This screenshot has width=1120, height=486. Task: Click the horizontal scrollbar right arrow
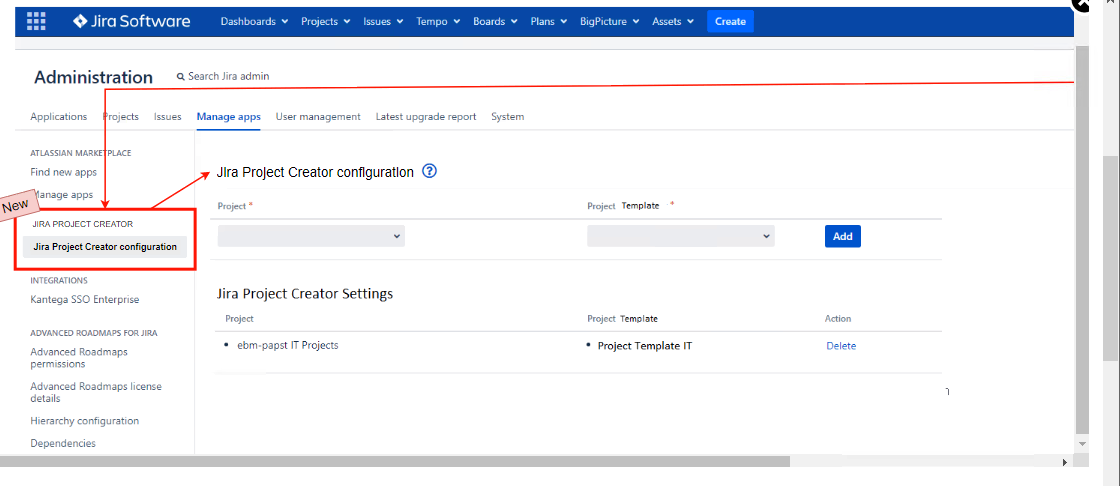click(1065, 462)
